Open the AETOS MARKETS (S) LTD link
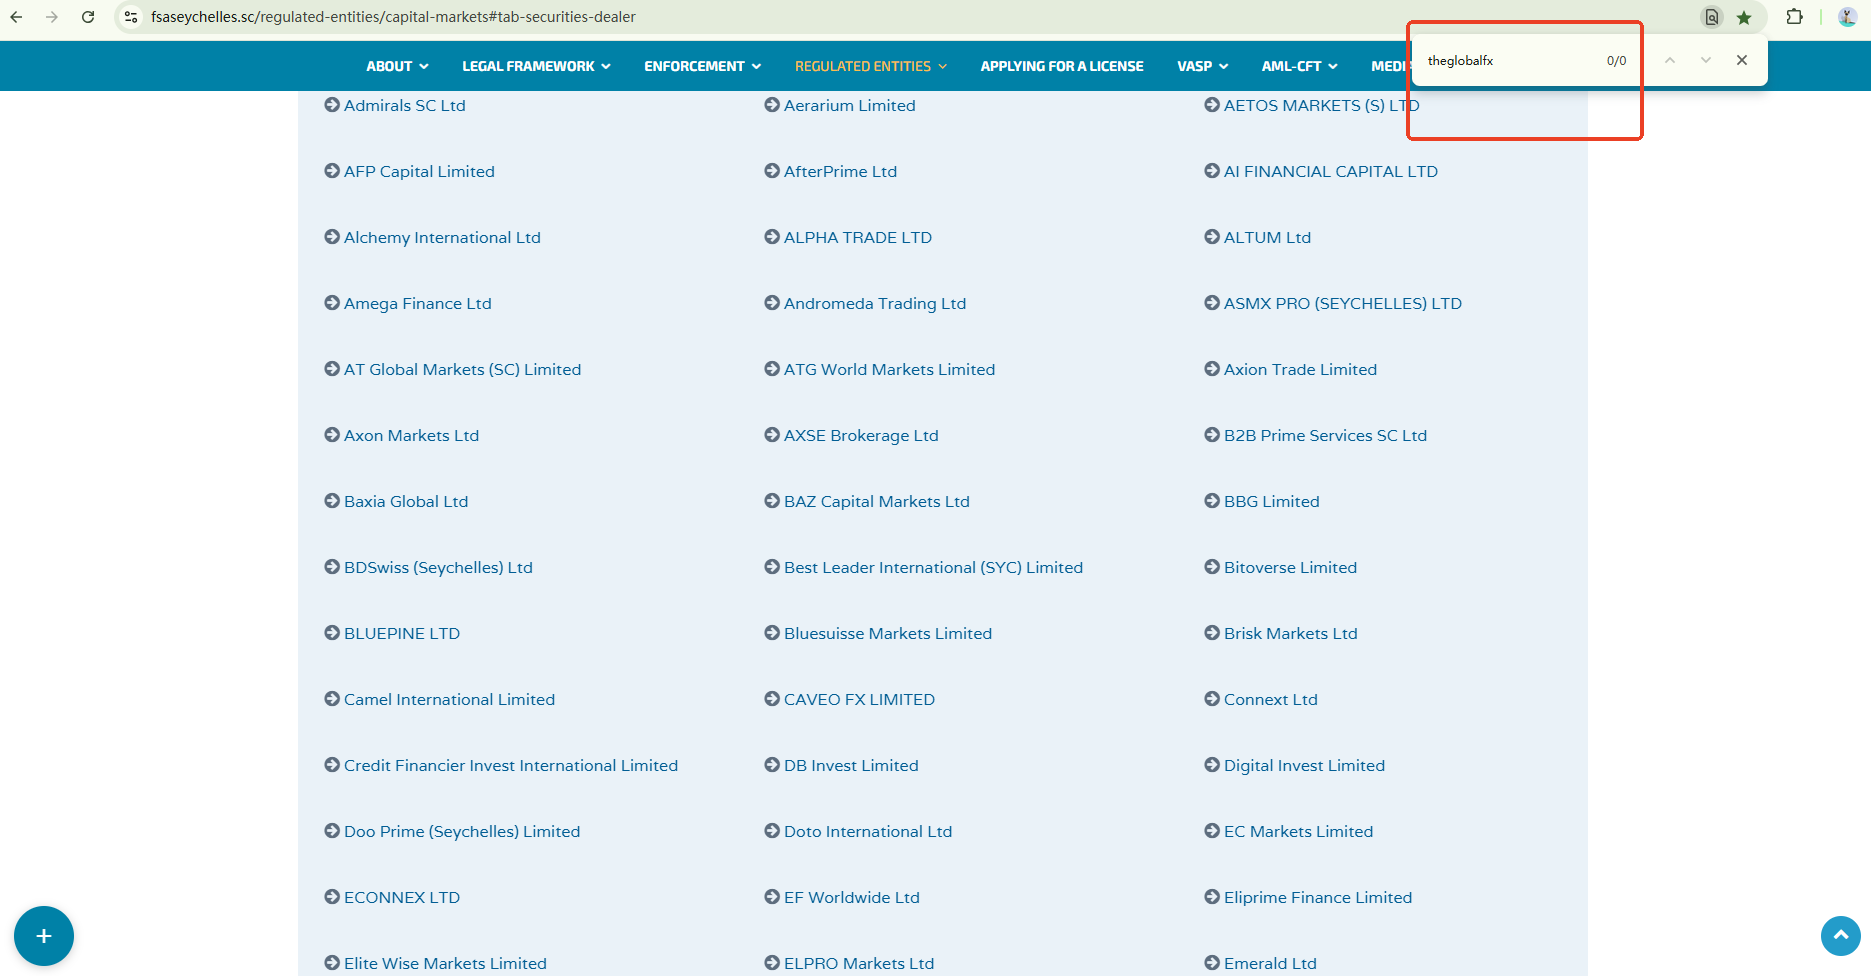The width and height of the screenshot is (1871, 976). [x=1321, y=105]
